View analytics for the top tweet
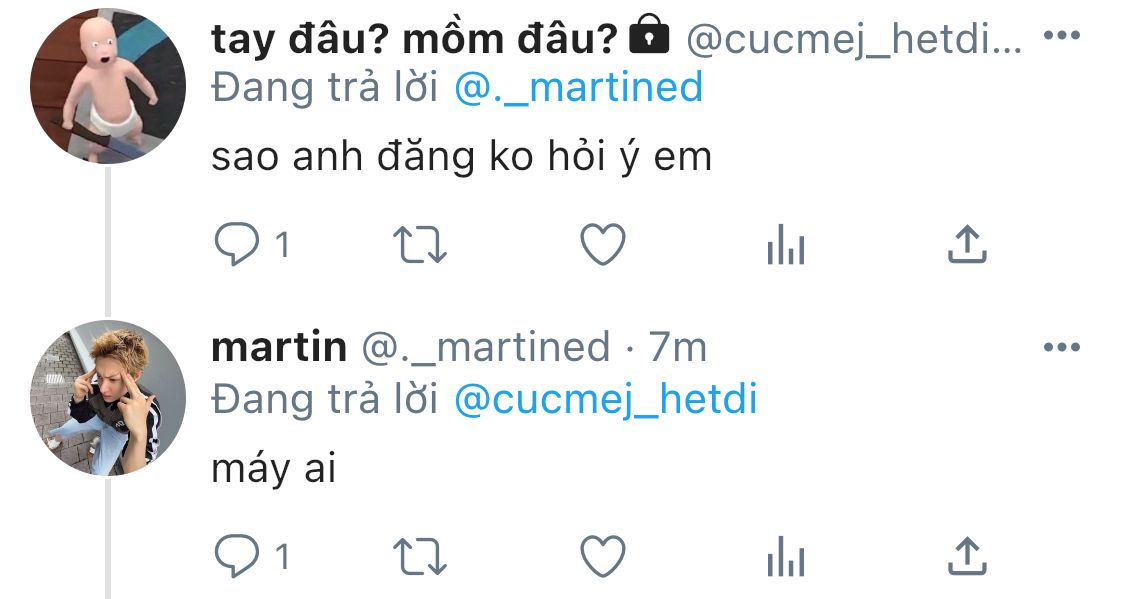Image resolution: width=1125 pixels, height=599 pixels. point(785,245)
